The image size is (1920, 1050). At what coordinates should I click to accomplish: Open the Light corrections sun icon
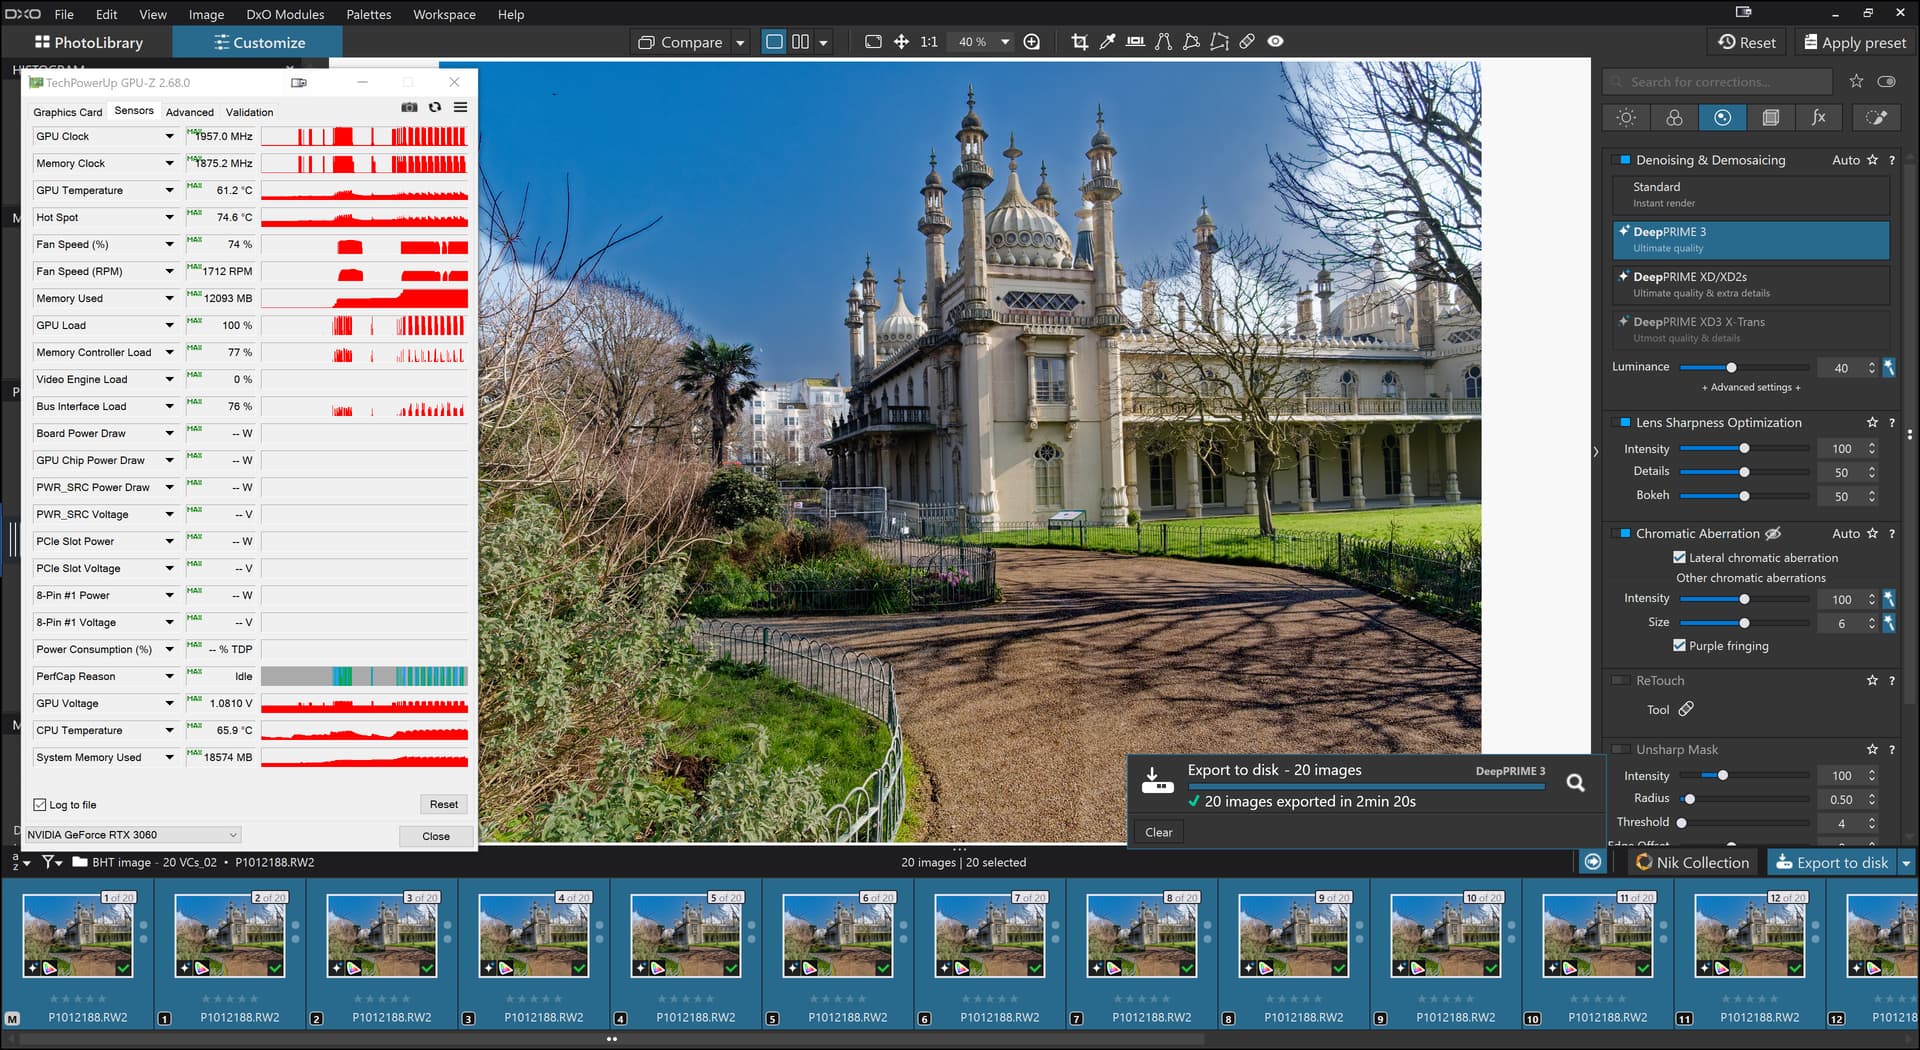1626,118
